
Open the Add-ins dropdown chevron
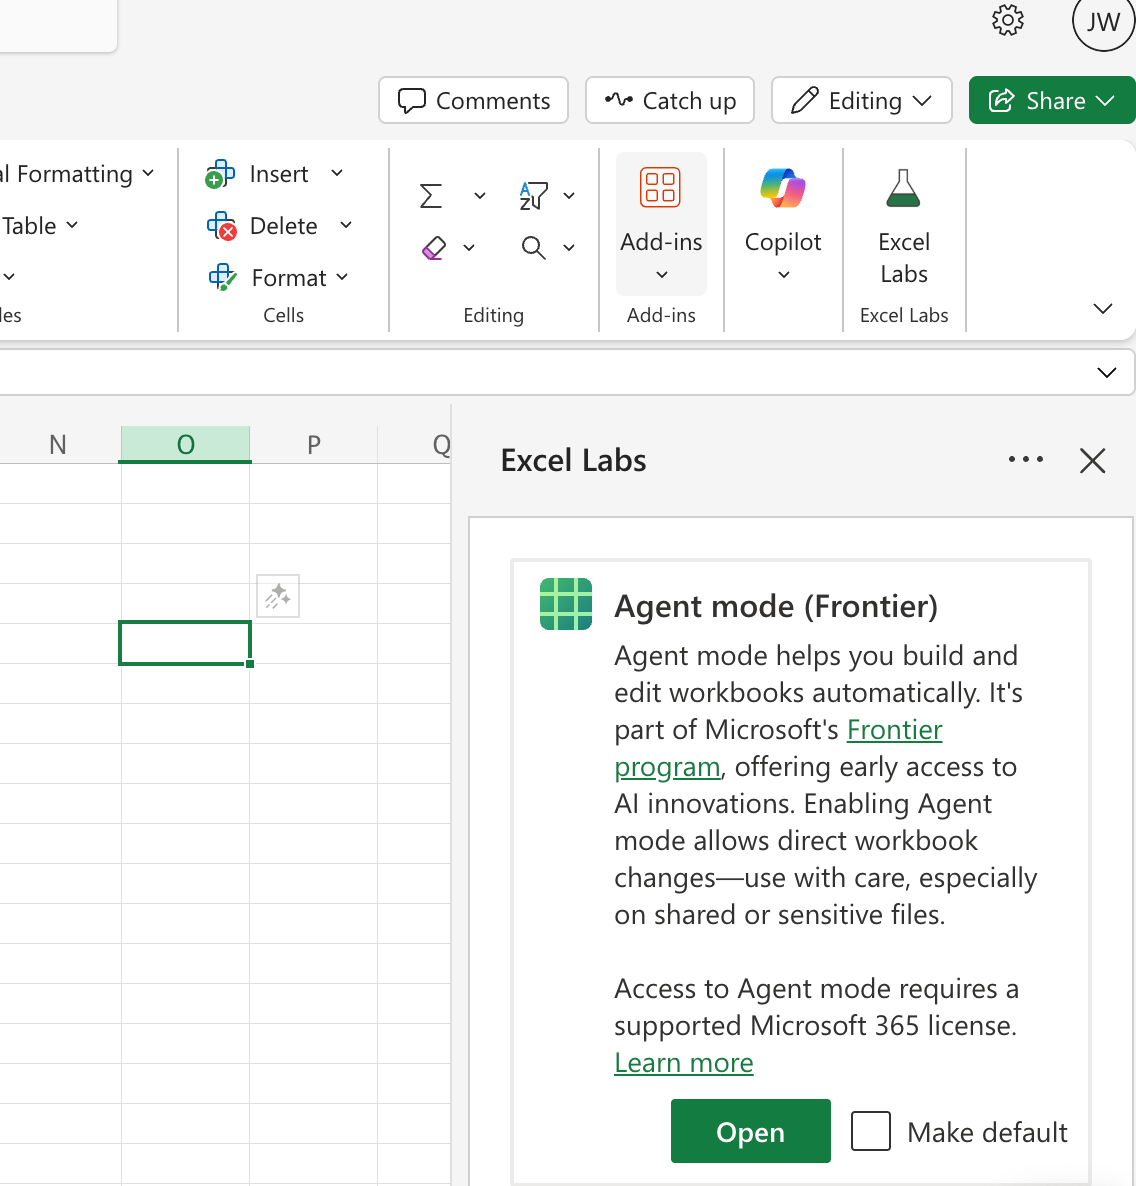tap(661, 274)
